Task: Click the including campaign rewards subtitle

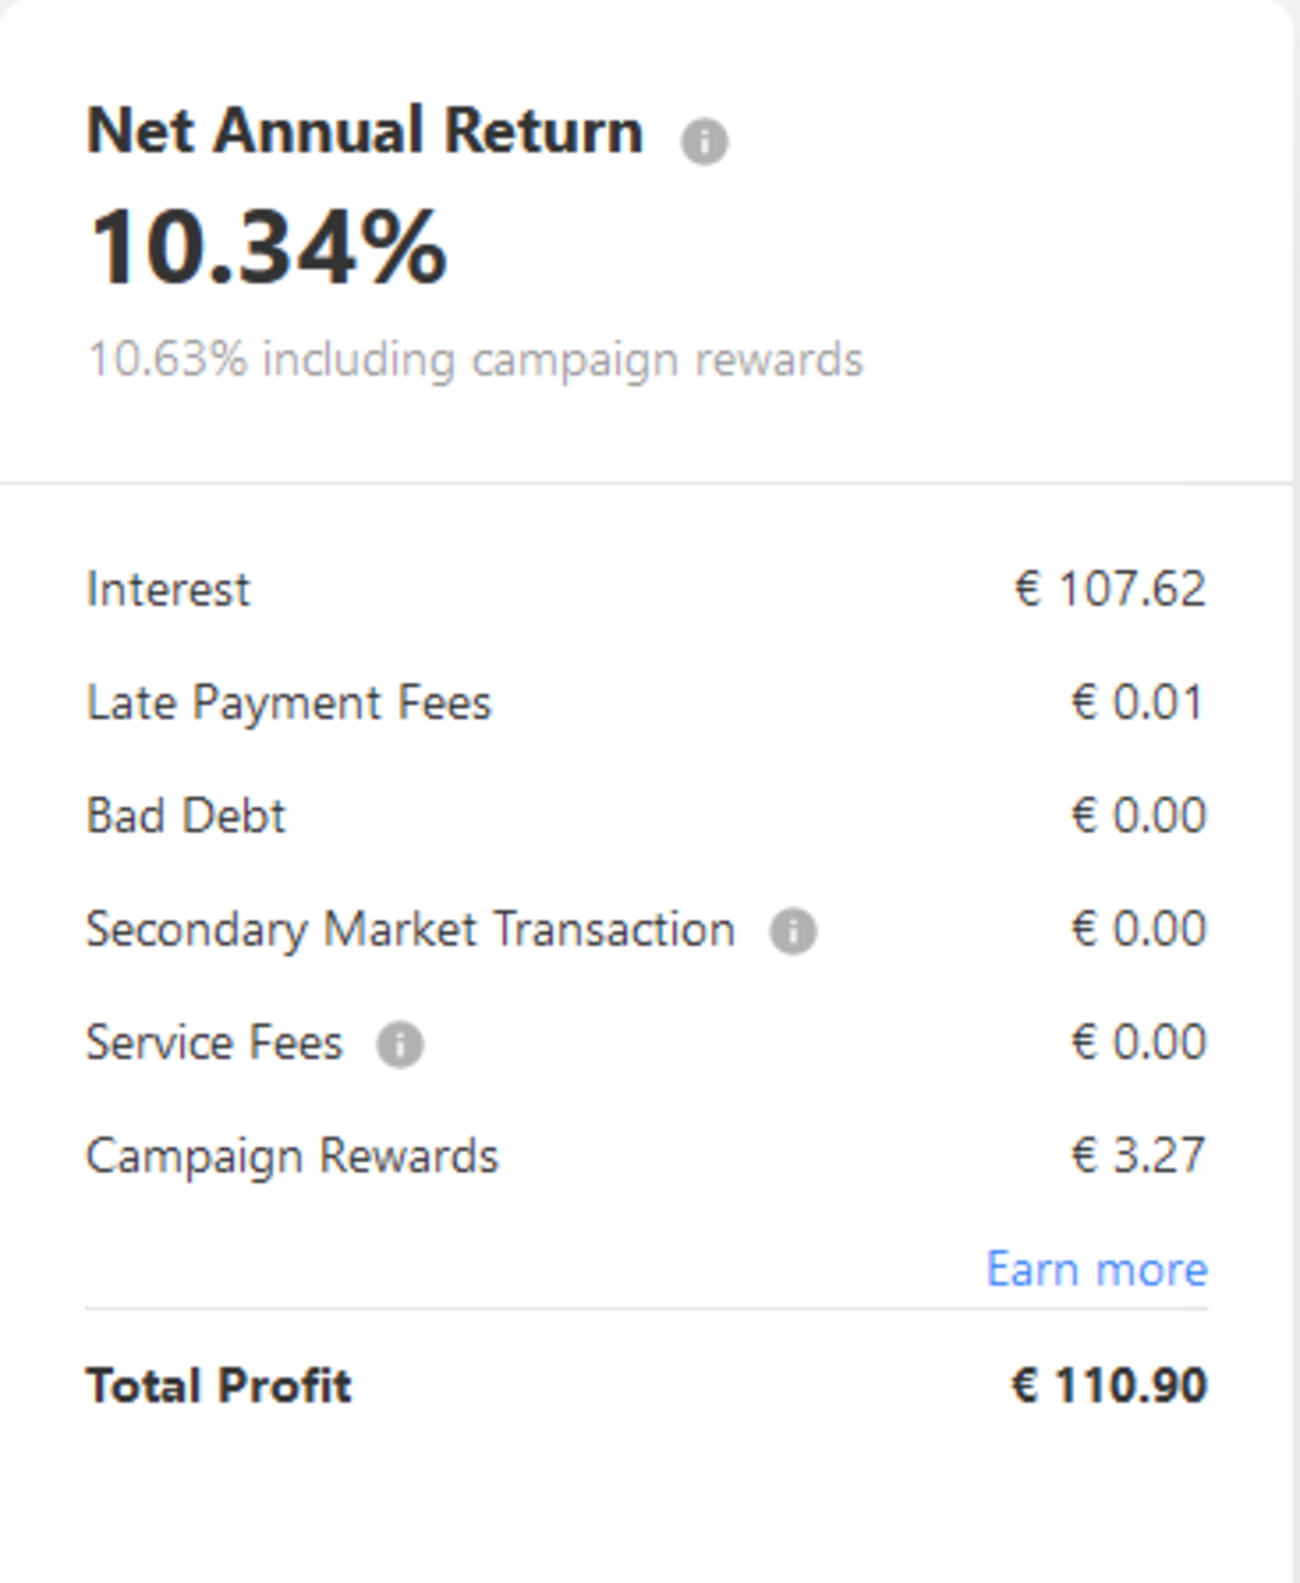Action: tap(475, 359)
